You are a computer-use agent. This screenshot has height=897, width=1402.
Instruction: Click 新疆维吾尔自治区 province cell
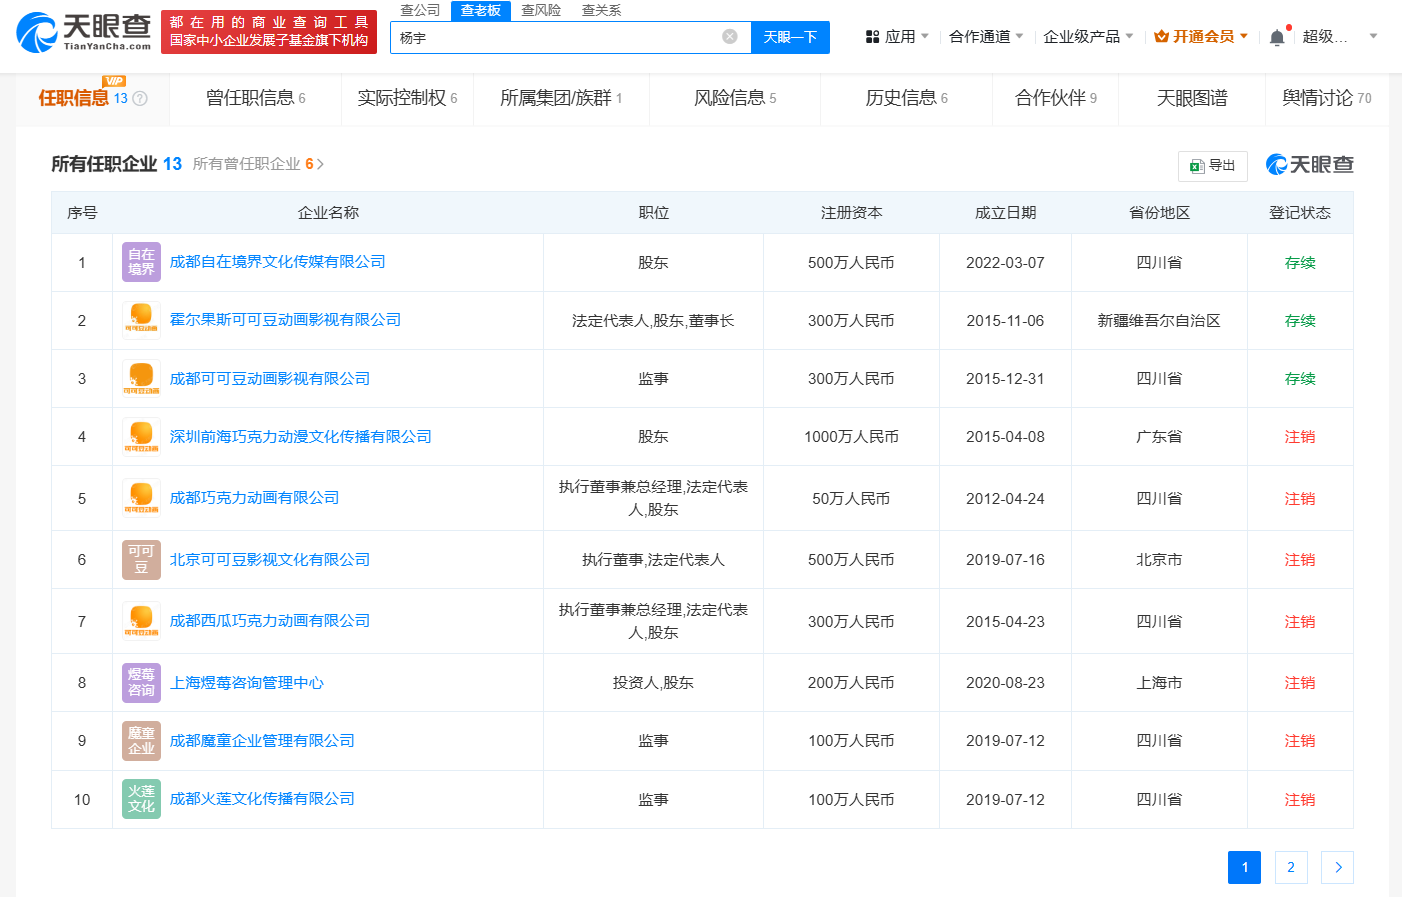click(x=1159, y=321)
